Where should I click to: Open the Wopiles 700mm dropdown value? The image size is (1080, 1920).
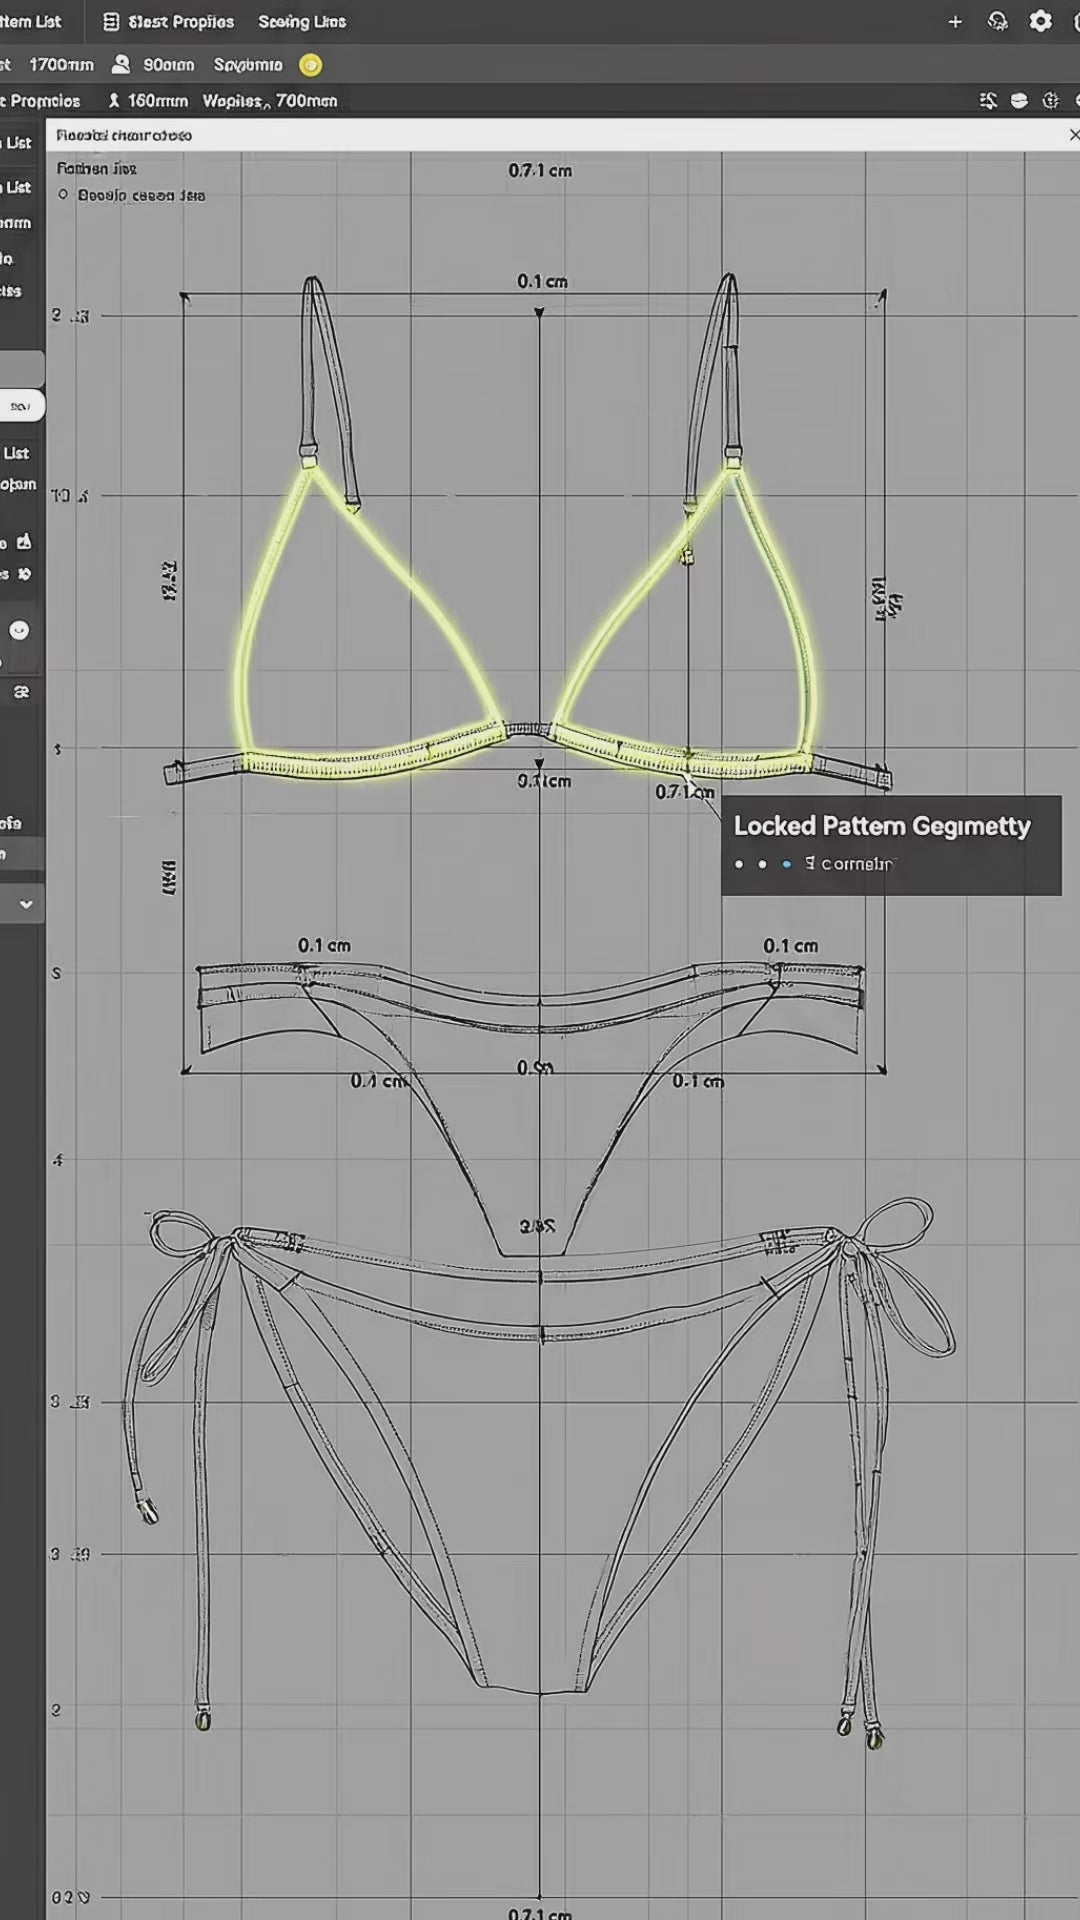click(270, 101)
